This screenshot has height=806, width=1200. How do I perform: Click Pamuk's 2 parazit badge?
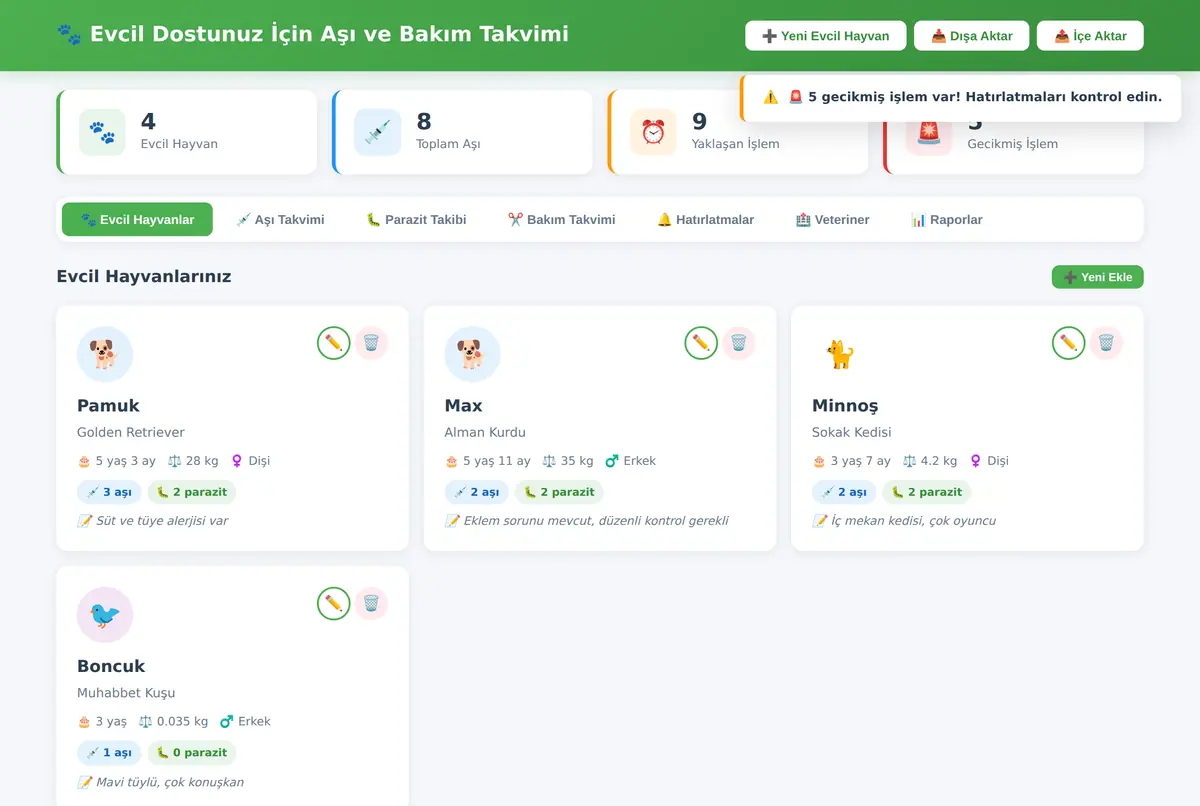pos(191,492)
